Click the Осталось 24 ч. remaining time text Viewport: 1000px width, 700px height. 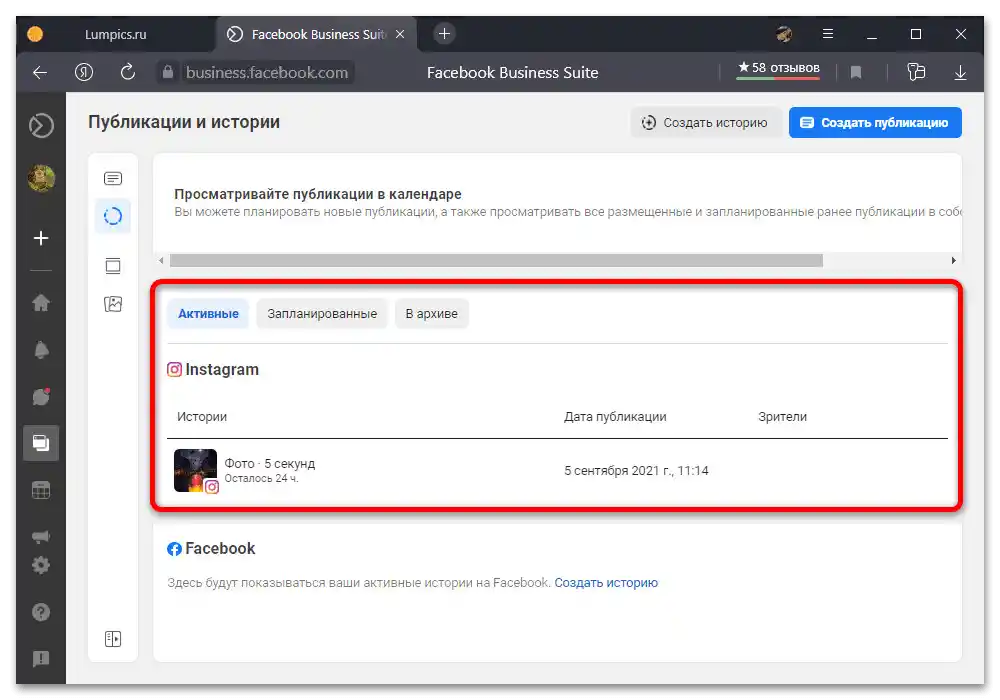pos(261,478)
